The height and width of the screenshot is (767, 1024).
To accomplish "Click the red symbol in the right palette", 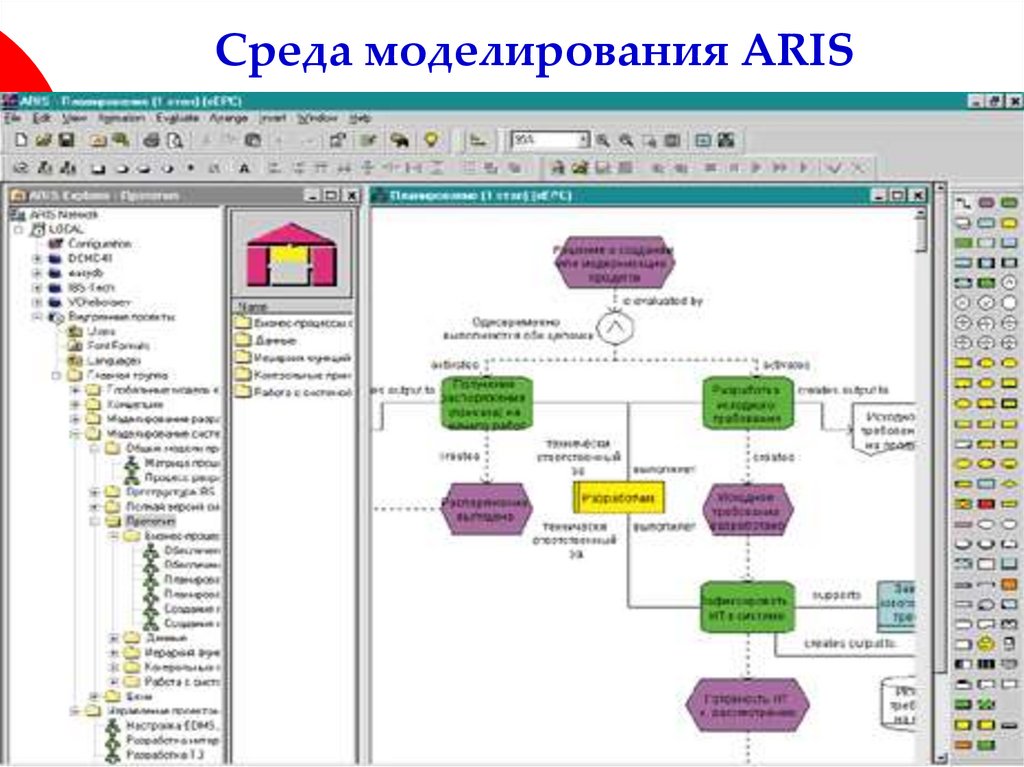I will 986,504.
